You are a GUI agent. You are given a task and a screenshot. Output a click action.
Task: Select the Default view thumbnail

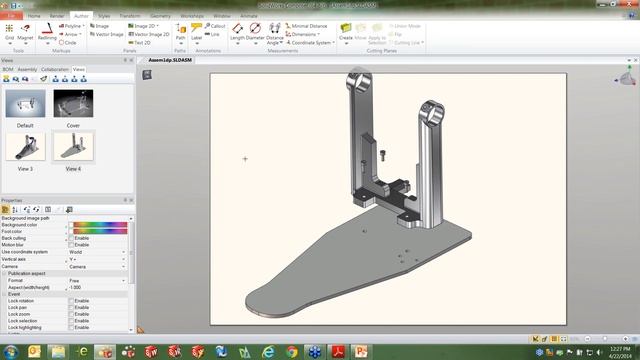pos(25,104)
